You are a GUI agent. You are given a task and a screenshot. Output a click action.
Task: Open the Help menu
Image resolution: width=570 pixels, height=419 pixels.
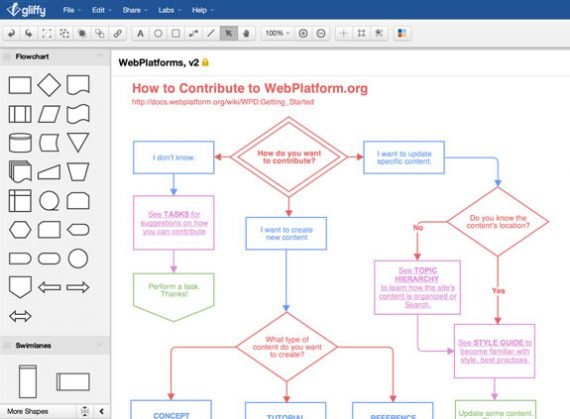pyautogui.click(x=202, y=10)
